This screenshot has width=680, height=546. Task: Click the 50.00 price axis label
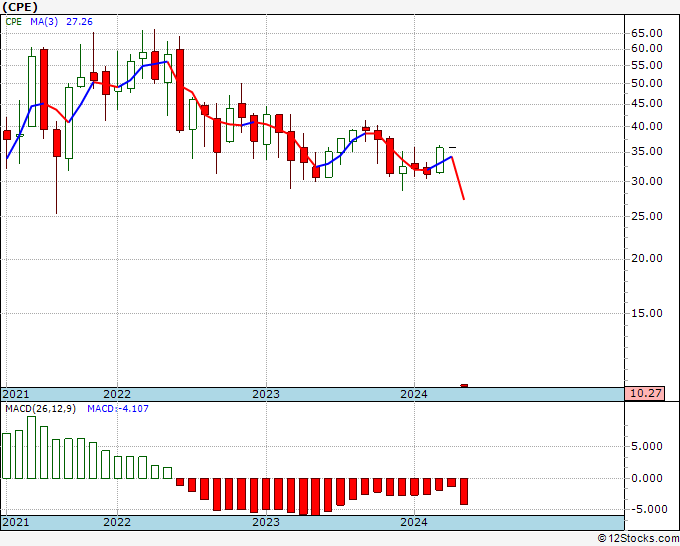tap(647, 83)
